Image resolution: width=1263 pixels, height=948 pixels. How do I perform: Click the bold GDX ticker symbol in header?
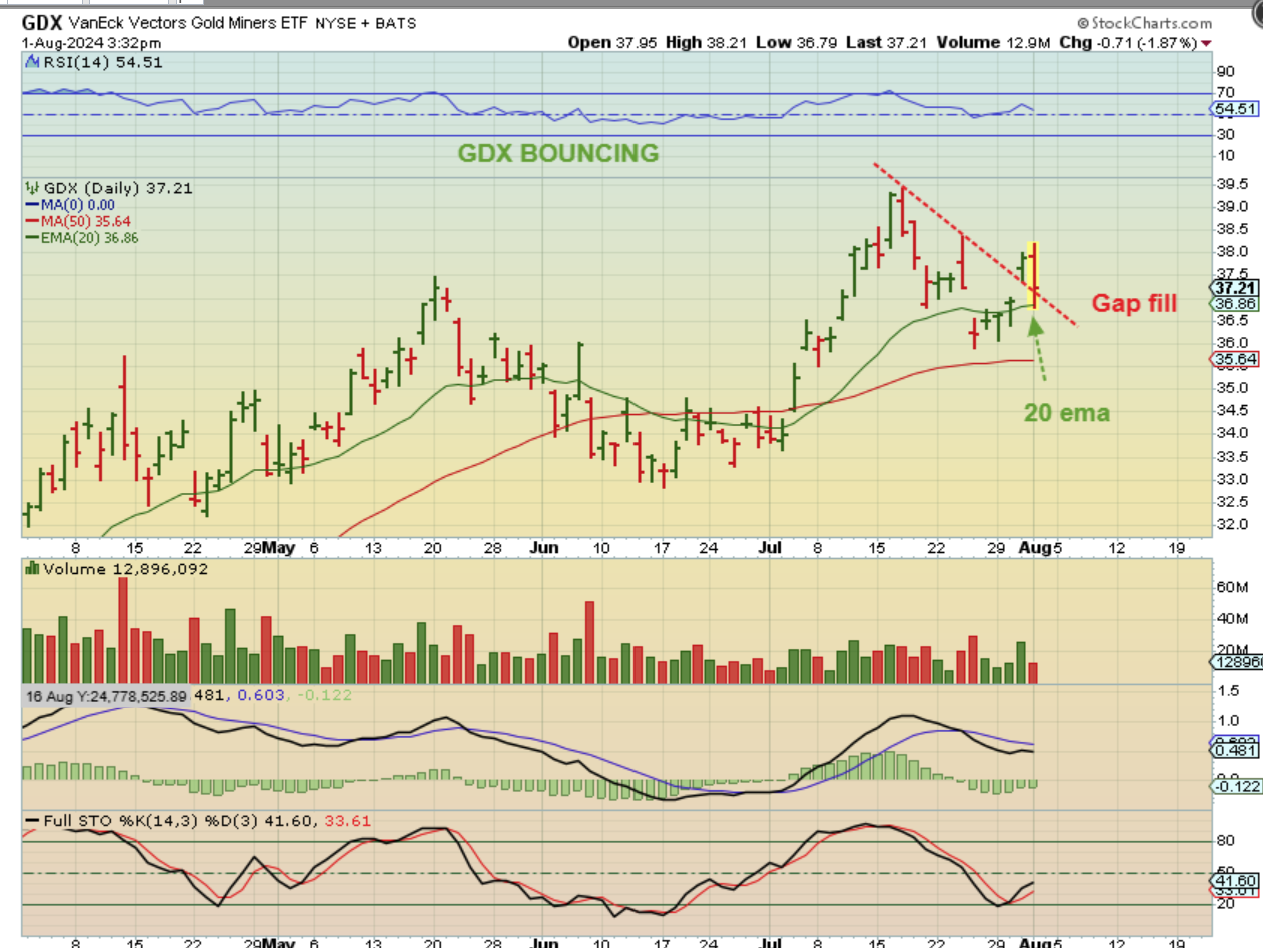(43, 22)
